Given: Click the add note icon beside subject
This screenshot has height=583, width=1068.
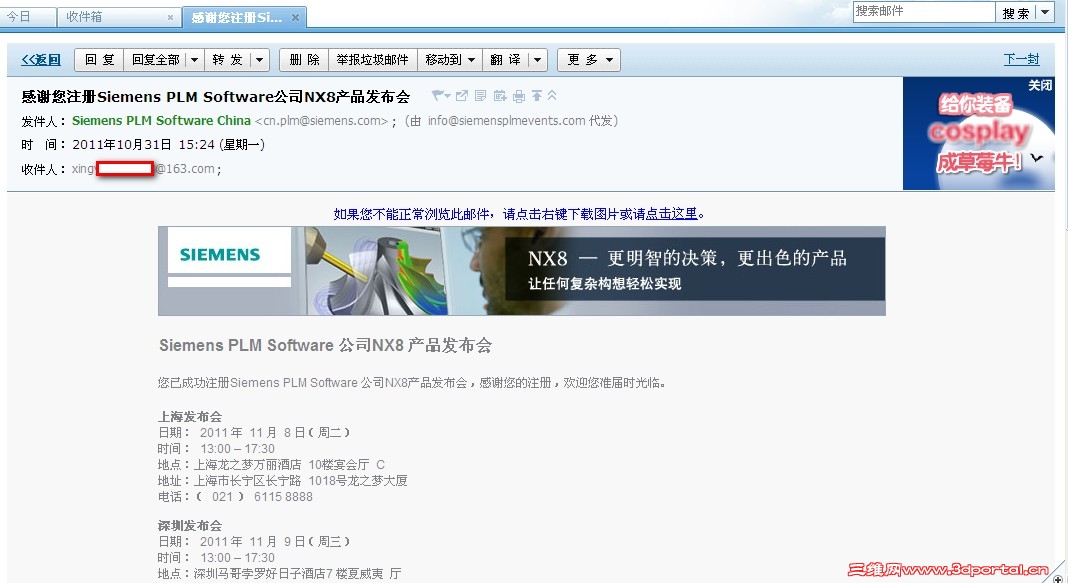Looking at the screenshot, I should (x=481, y=96).
